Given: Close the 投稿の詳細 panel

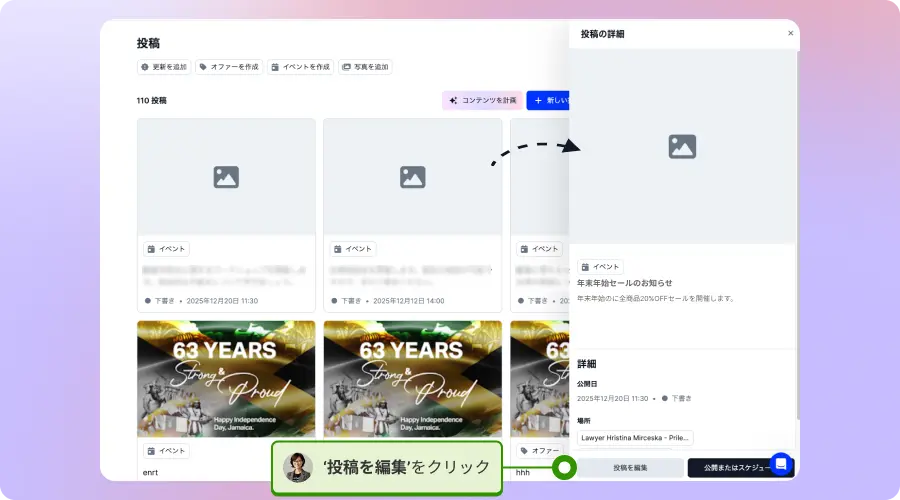Looking at the screenshot, I should [x=790, y=33].
